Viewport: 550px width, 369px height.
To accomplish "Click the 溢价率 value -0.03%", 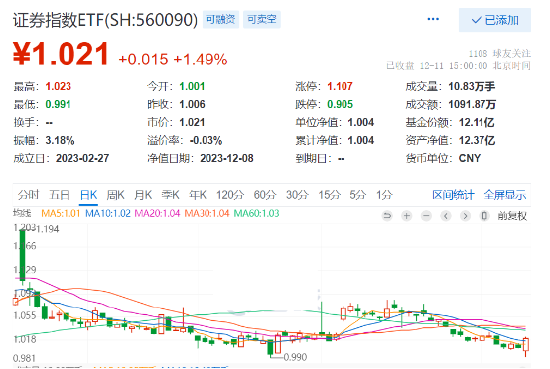I will coord(206,140).
